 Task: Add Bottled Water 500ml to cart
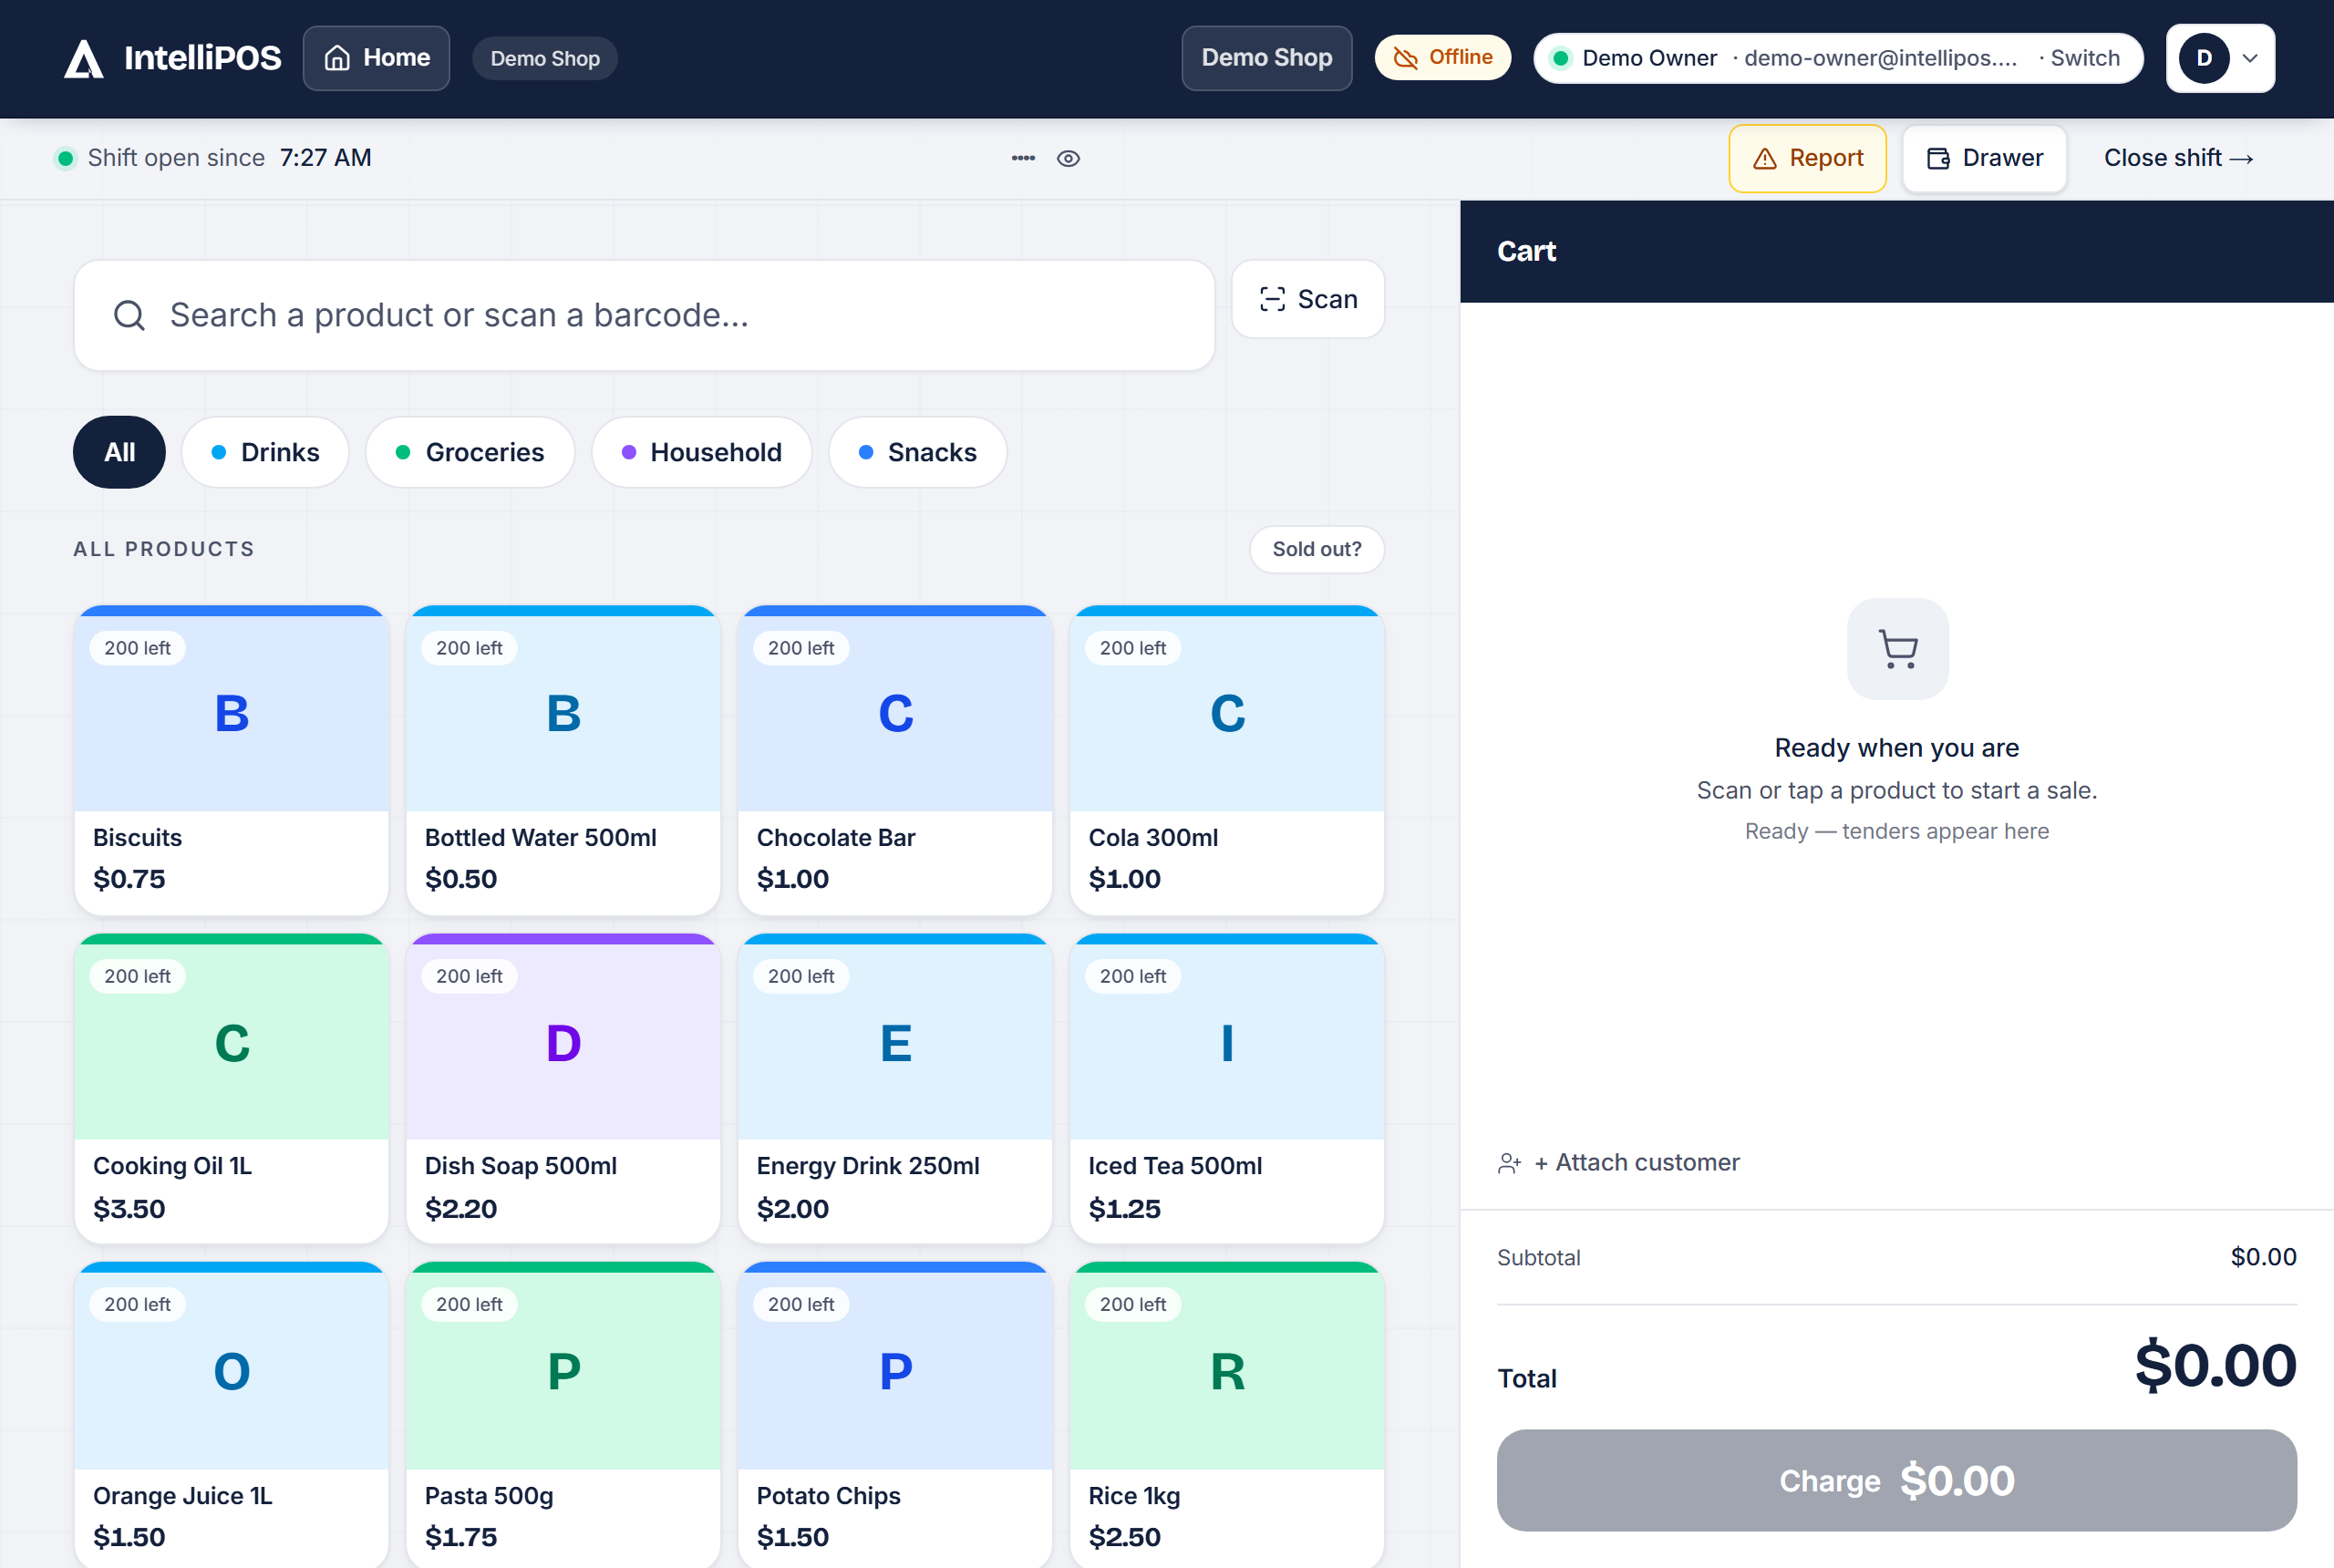point(563,760)
